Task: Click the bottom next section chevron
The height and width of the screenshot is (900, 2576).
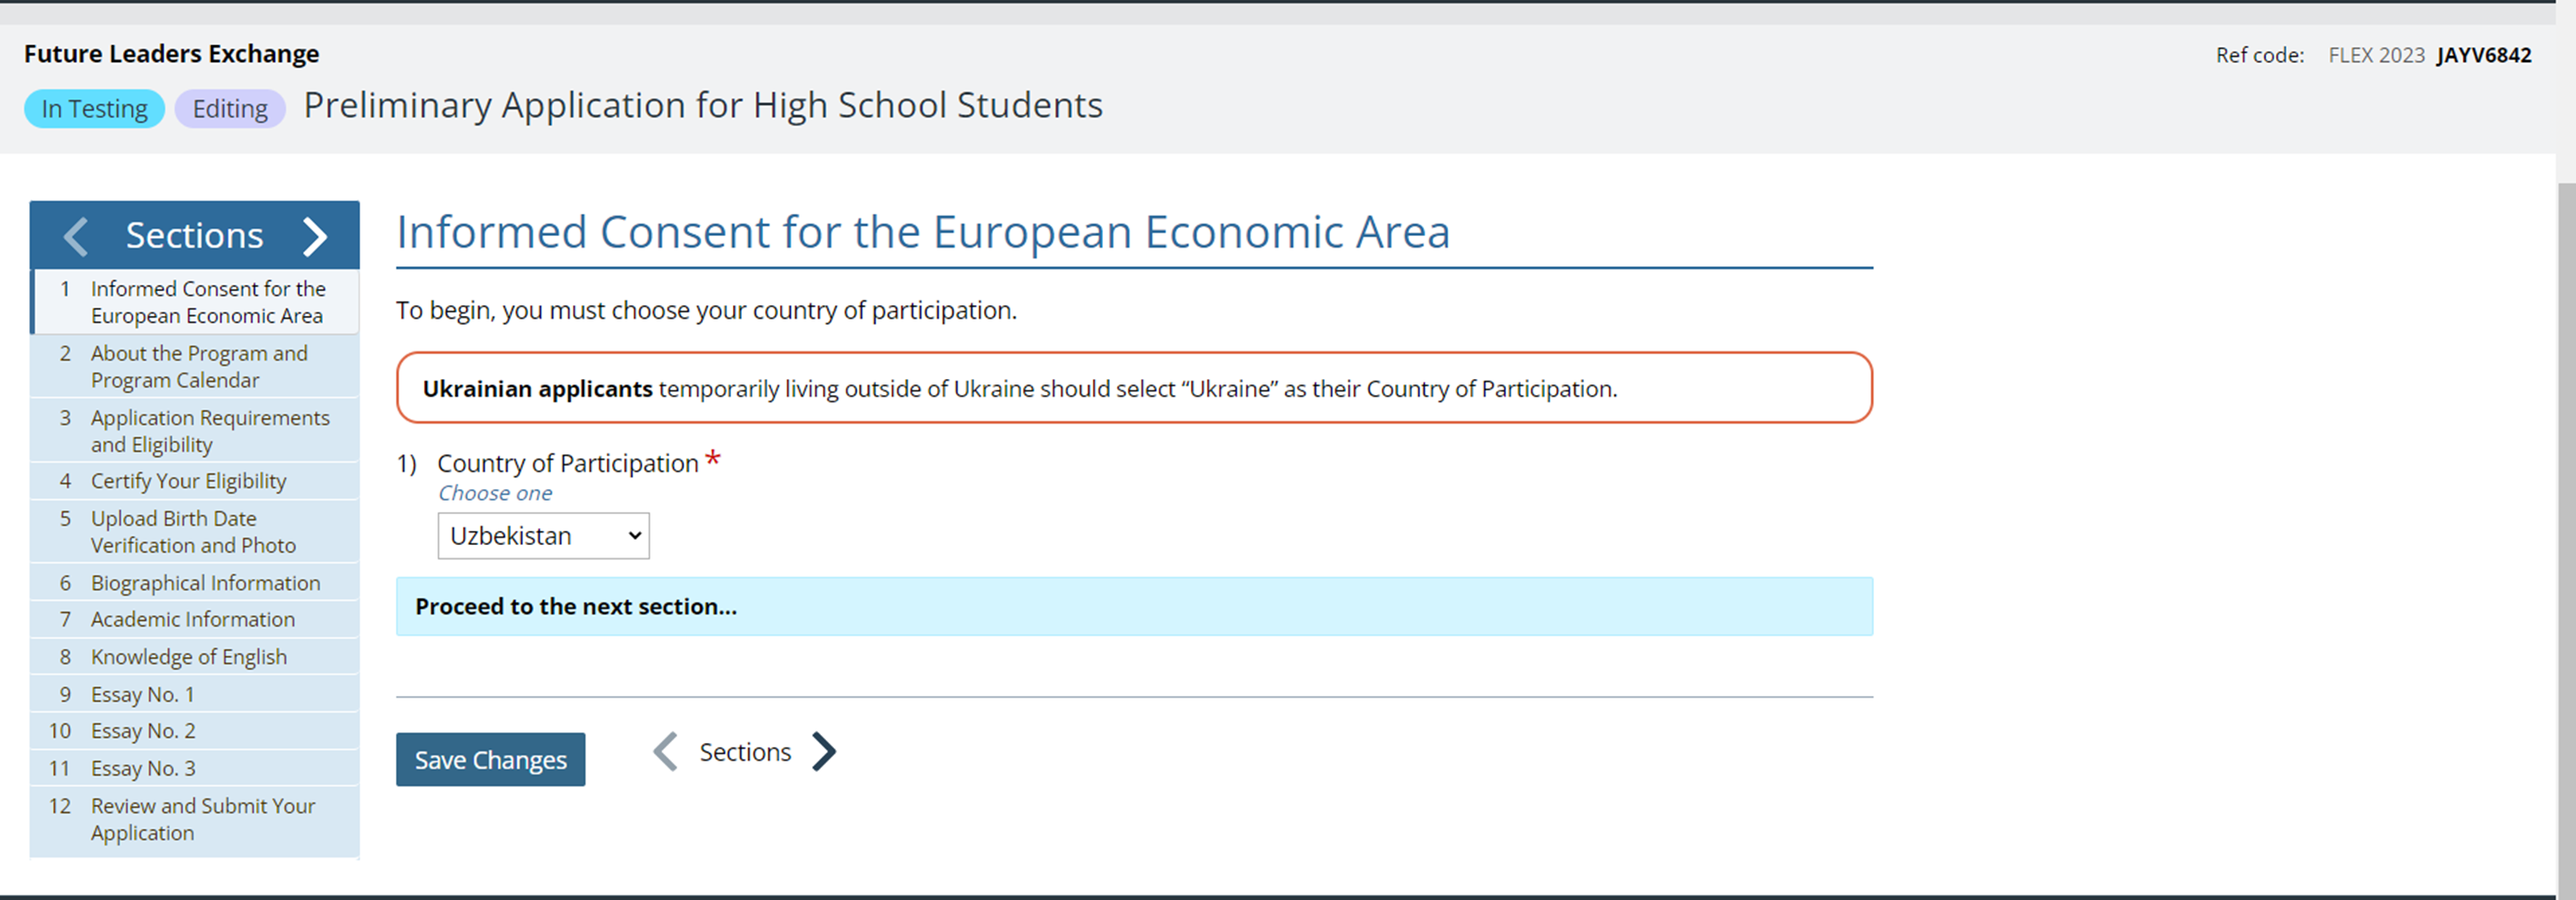Action: pyautogui.click(x=824, y=752)
